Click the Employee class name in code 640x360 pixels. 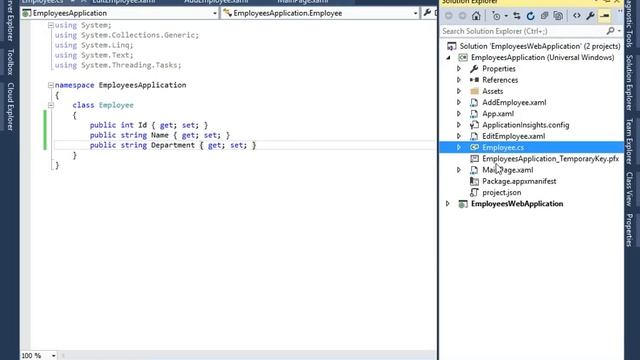(116, 105)
